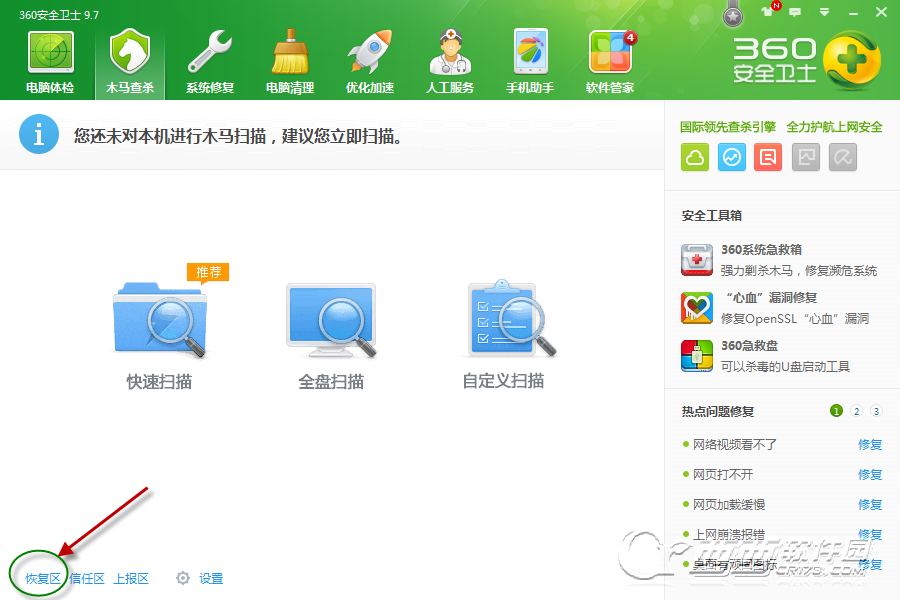
Task: Click 修复 for 网页加载缓慢
Action: pyautogui.click(x=870, y=504)
